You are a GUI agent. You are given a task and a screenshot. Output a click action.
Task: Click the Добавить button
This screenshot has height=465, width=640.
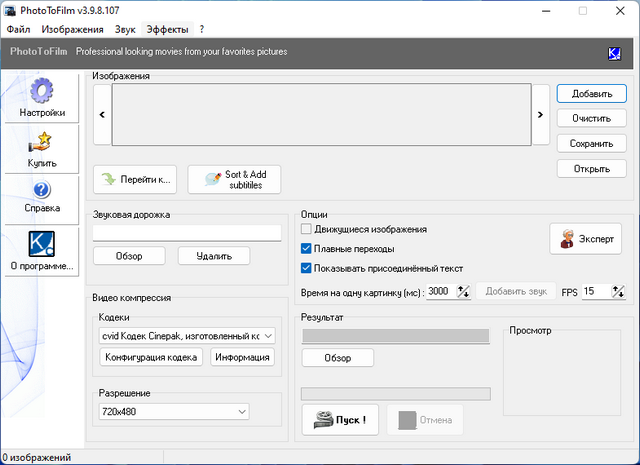591,93
